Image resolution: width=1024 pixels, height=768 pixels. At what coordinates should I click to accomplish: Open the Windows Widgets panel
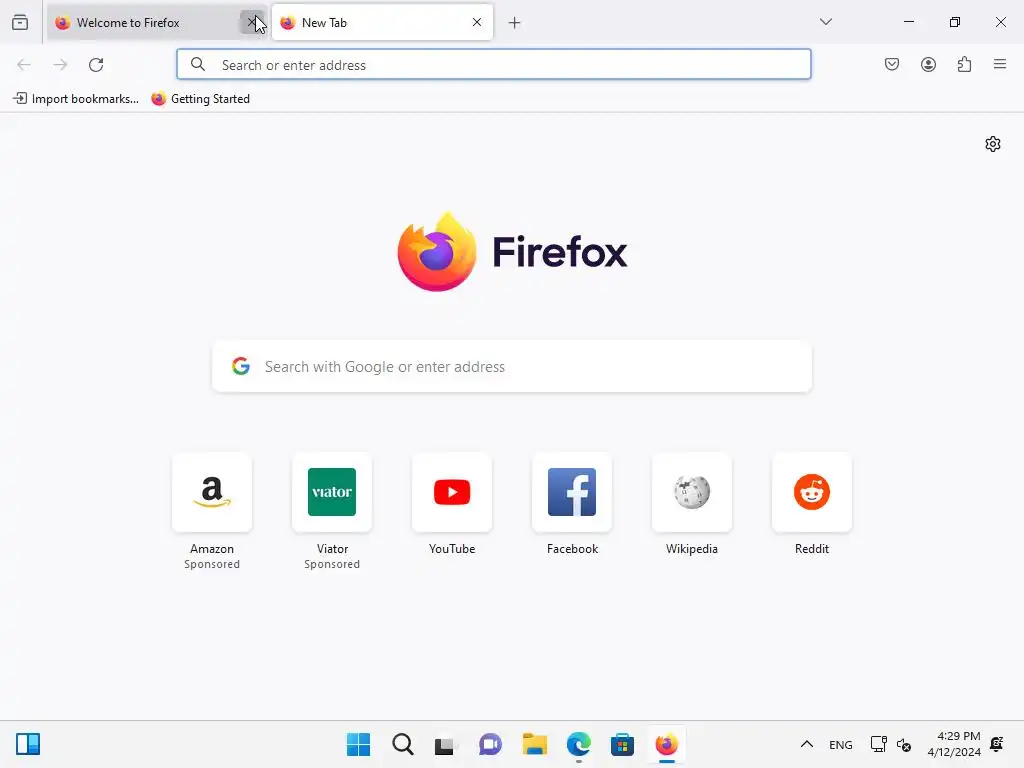28,744
